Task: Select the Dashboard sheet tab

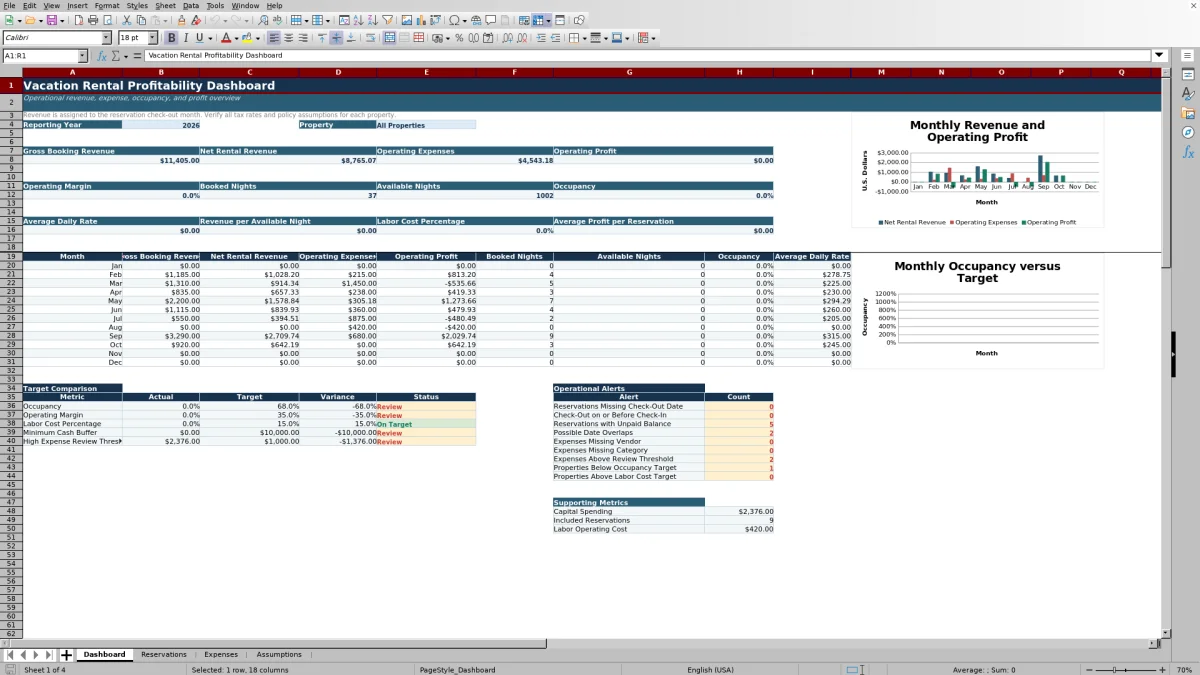Action: [104, 655]
